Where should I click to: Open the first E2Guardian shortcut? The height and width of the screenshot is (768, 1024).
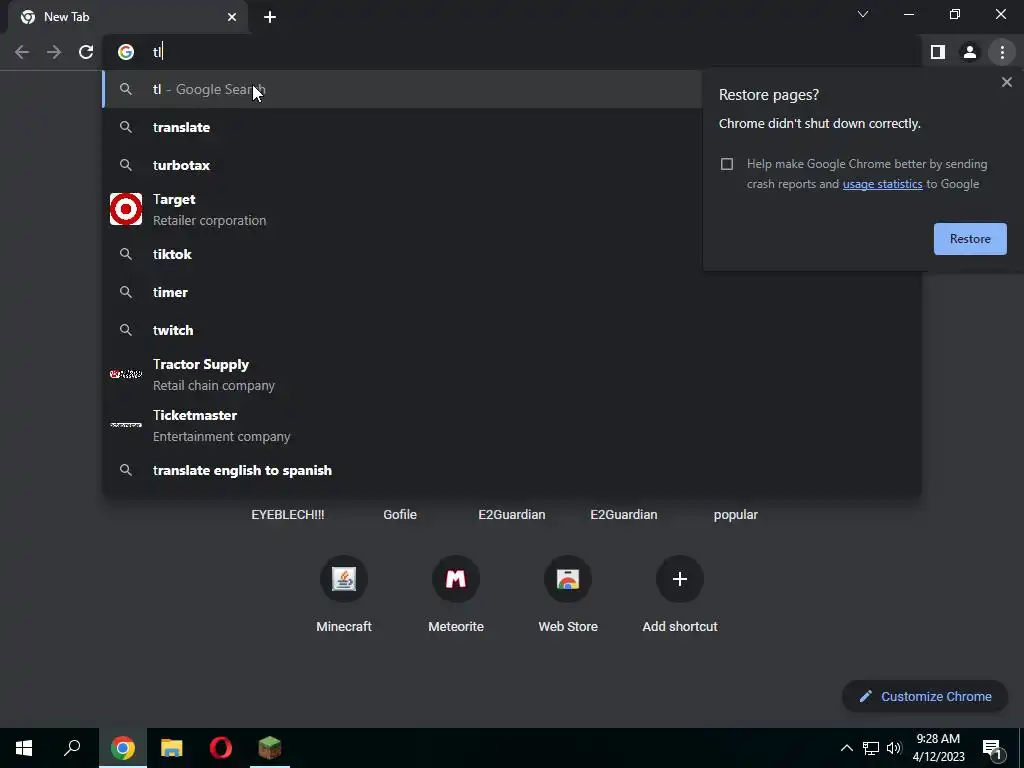[x=511, y=515]
